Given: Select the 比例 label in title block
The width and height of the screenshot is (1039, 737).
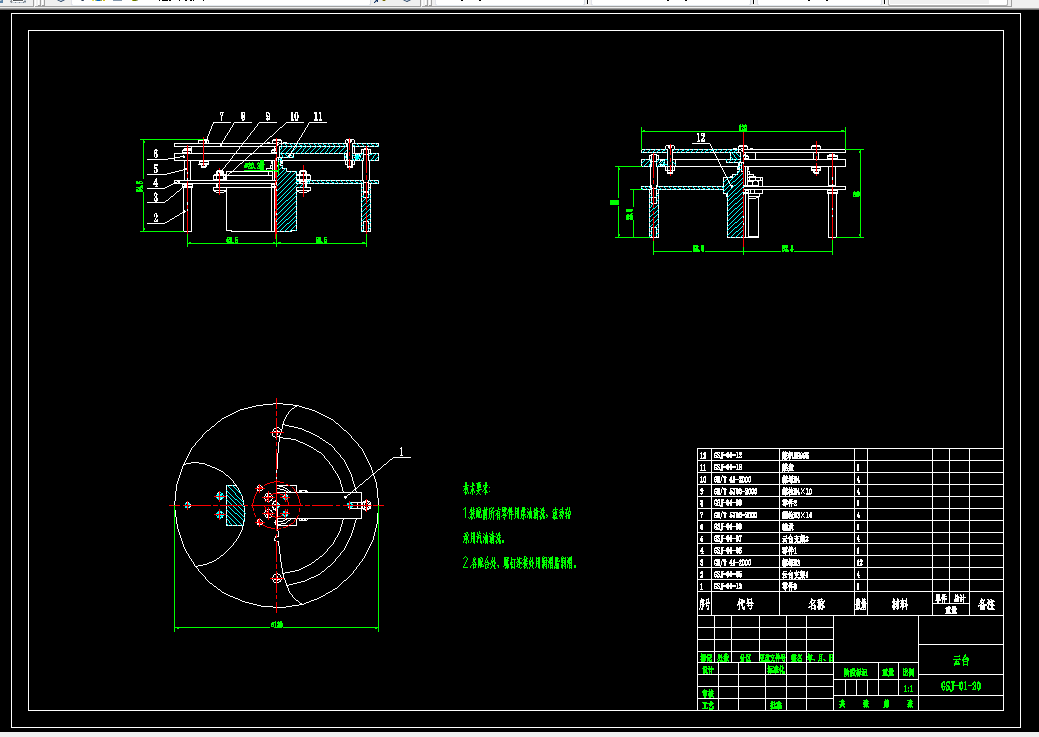Looking at the screenshot, I should click(x=908, y=672).
